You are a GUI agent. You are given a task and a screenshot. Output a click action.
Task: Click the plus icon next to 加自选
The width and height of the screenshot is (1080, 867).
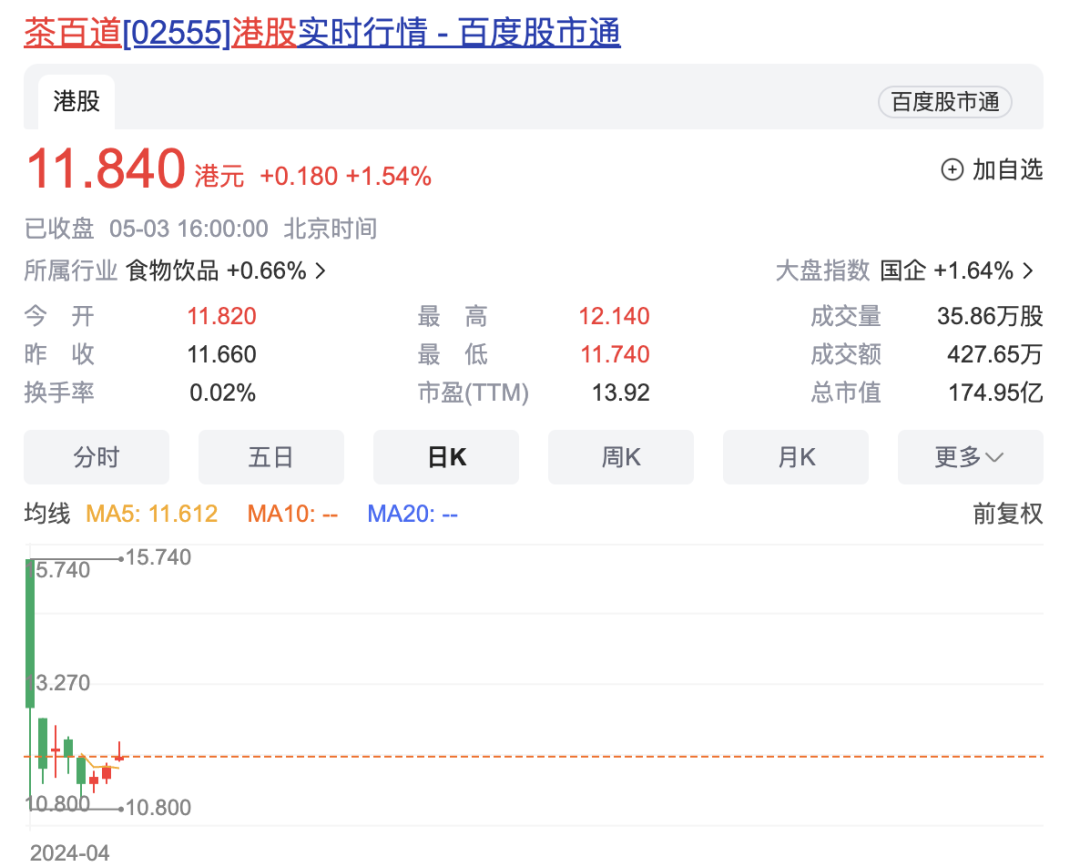point(952,169)
